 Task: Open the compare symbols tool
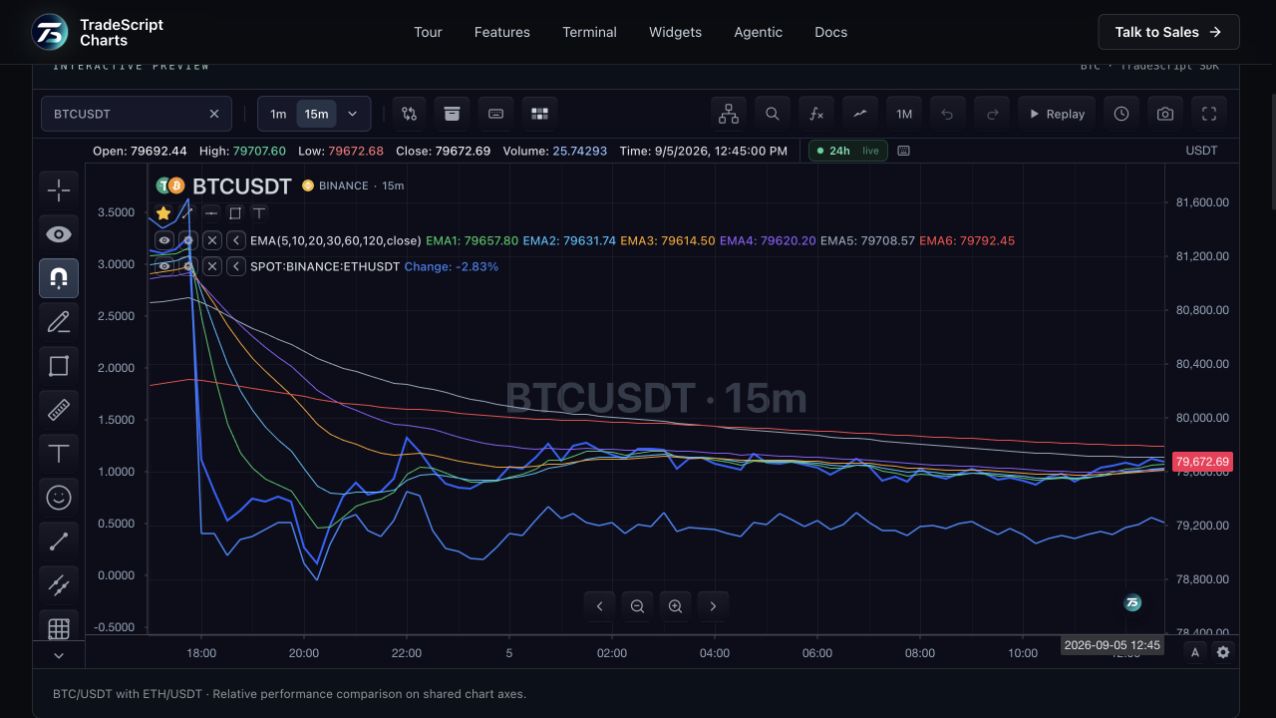(x=409, y=114)
